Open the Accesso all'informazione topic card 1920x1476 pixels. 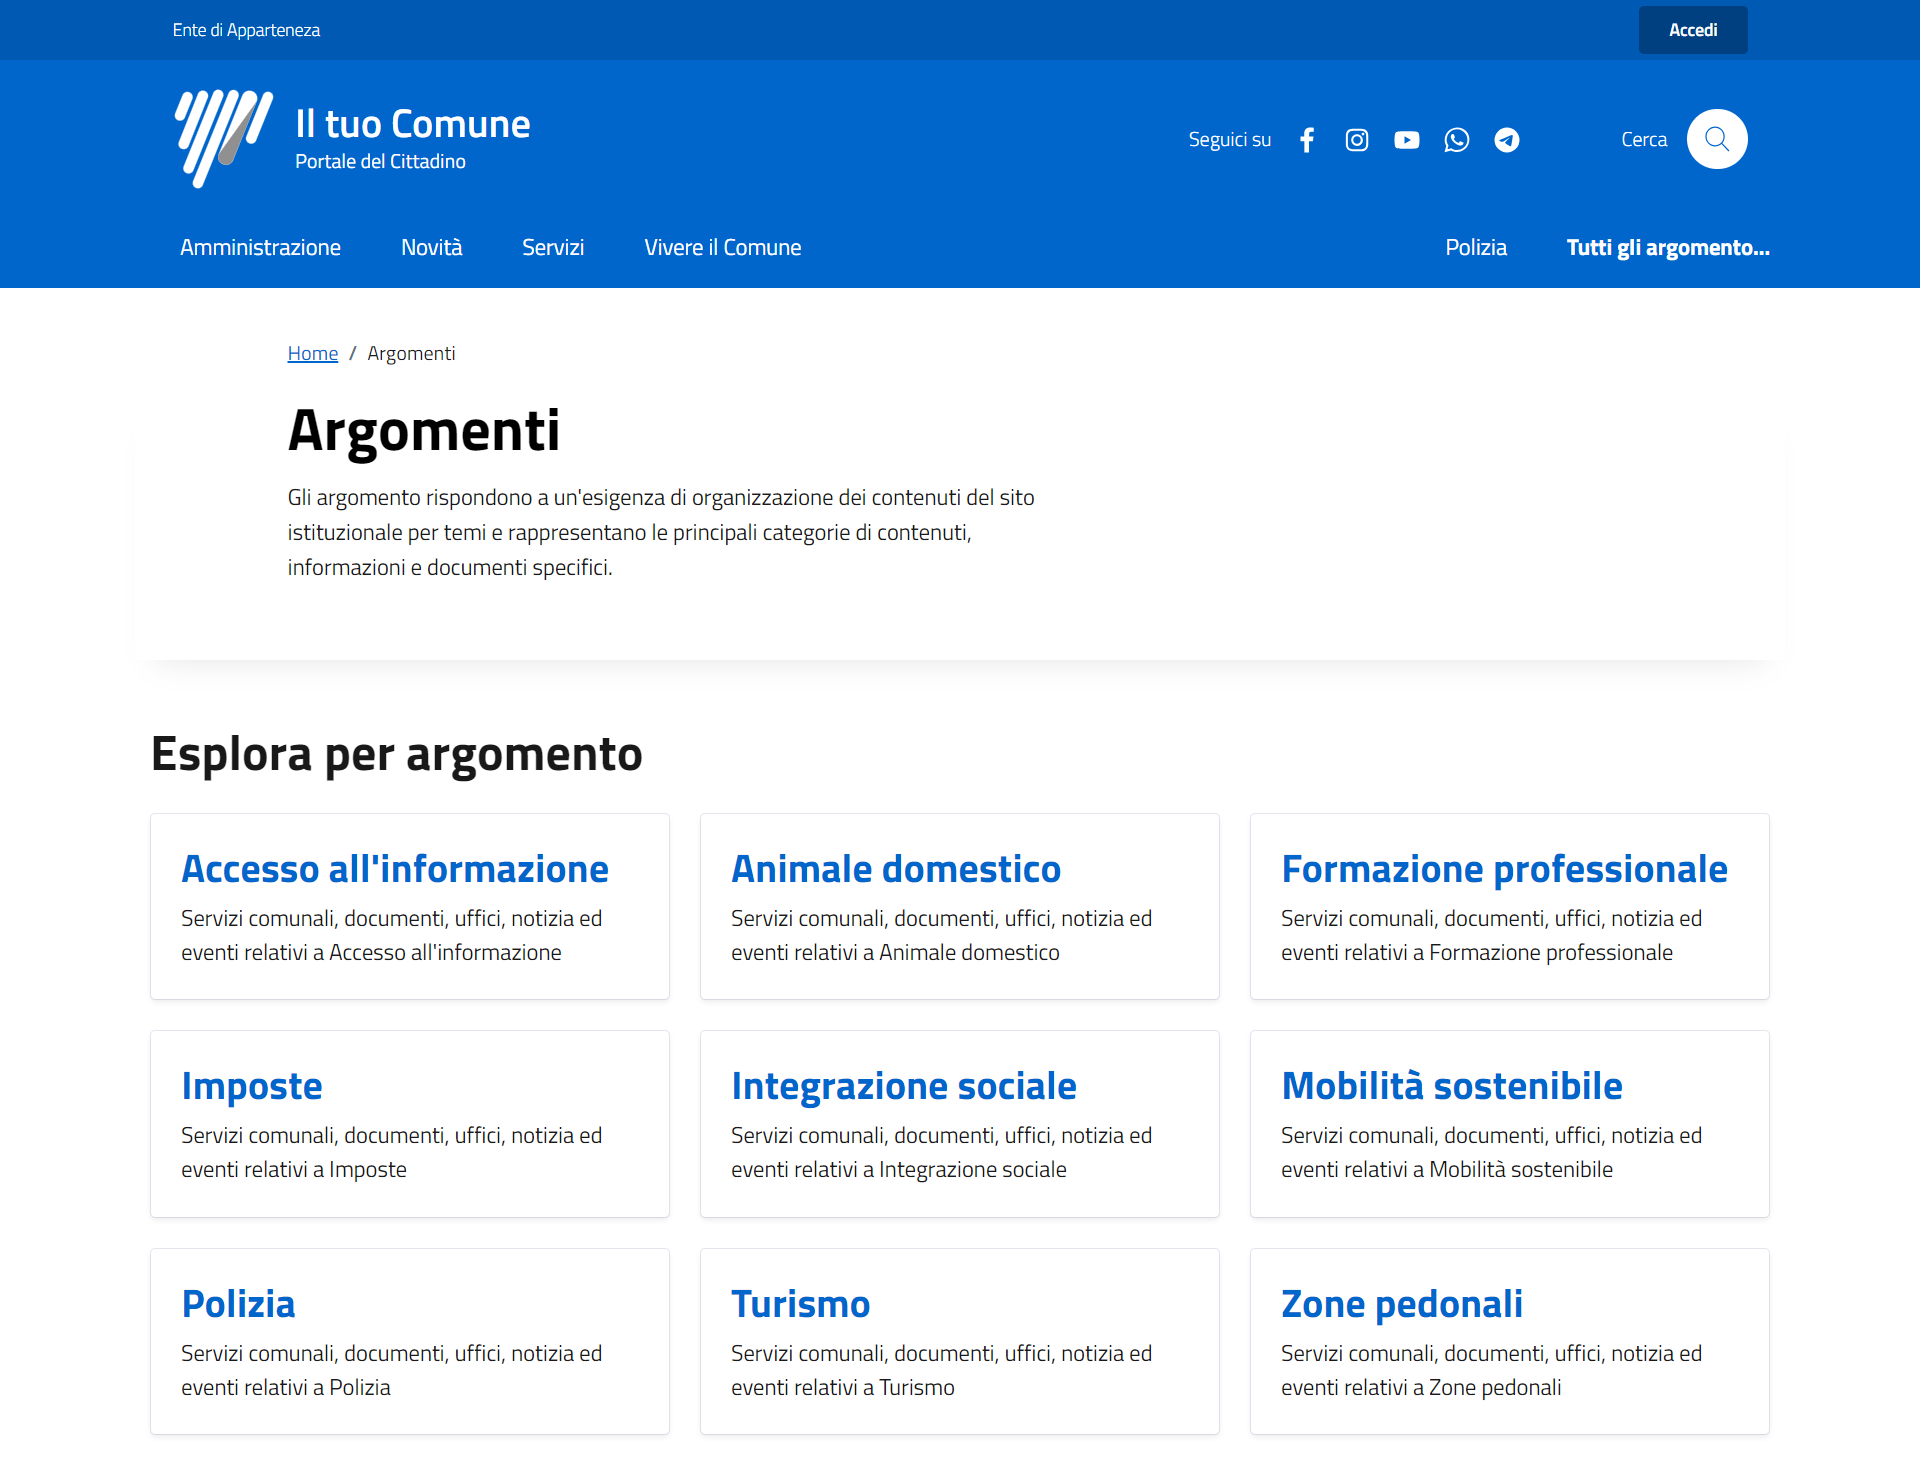[394, 869]
